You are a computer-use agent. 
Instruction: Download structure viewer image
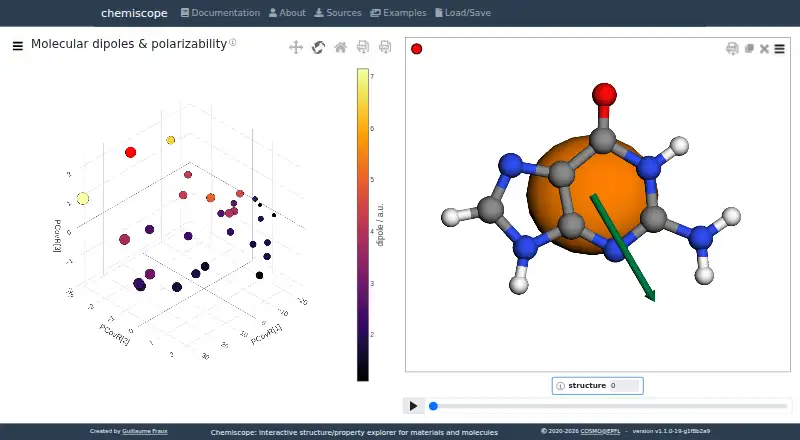point(732,48)
